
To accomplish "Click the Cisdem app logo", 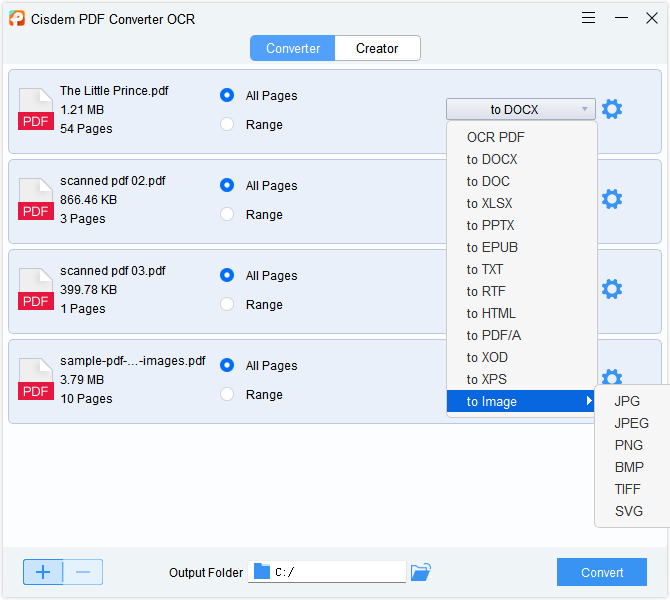I will pyautogui.click(x=17, y=18).
